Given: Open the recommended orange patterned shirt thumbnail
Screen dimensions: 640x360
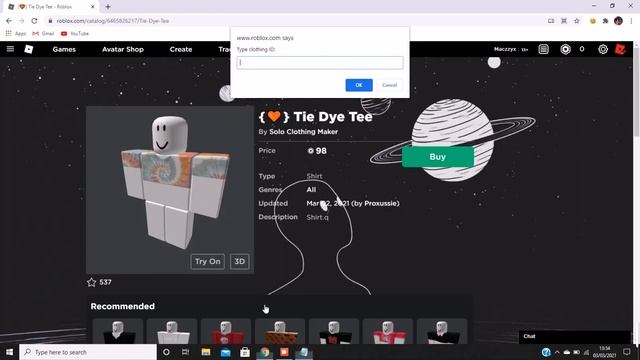Looking at the screenshot, I should coord(280,331).
